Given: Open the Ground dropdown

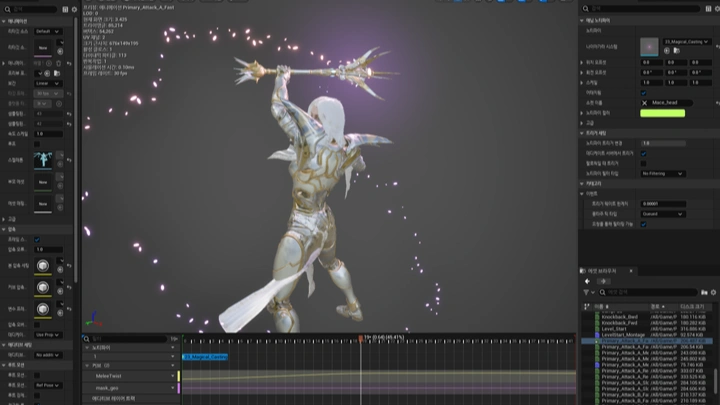Looking at the screenshot, I should 663,213.
